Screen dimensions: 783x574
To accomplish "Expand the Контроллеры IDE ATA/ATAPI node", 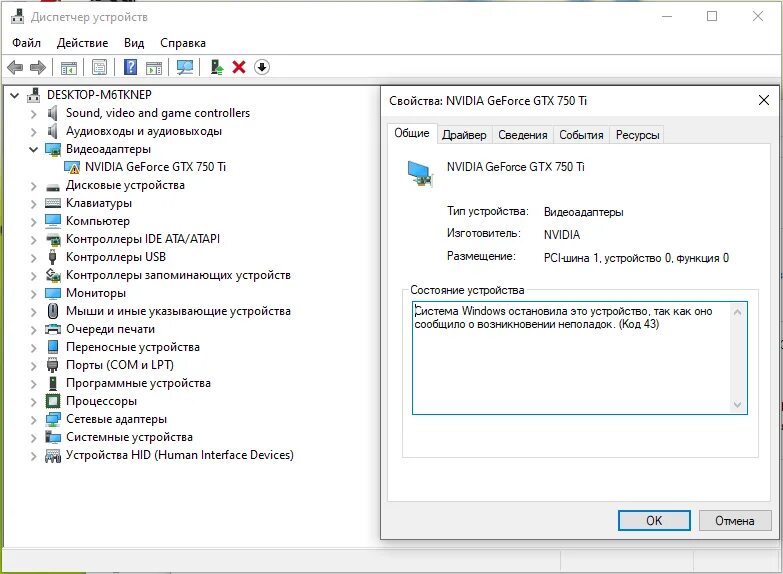I will [x=33, y=240].
